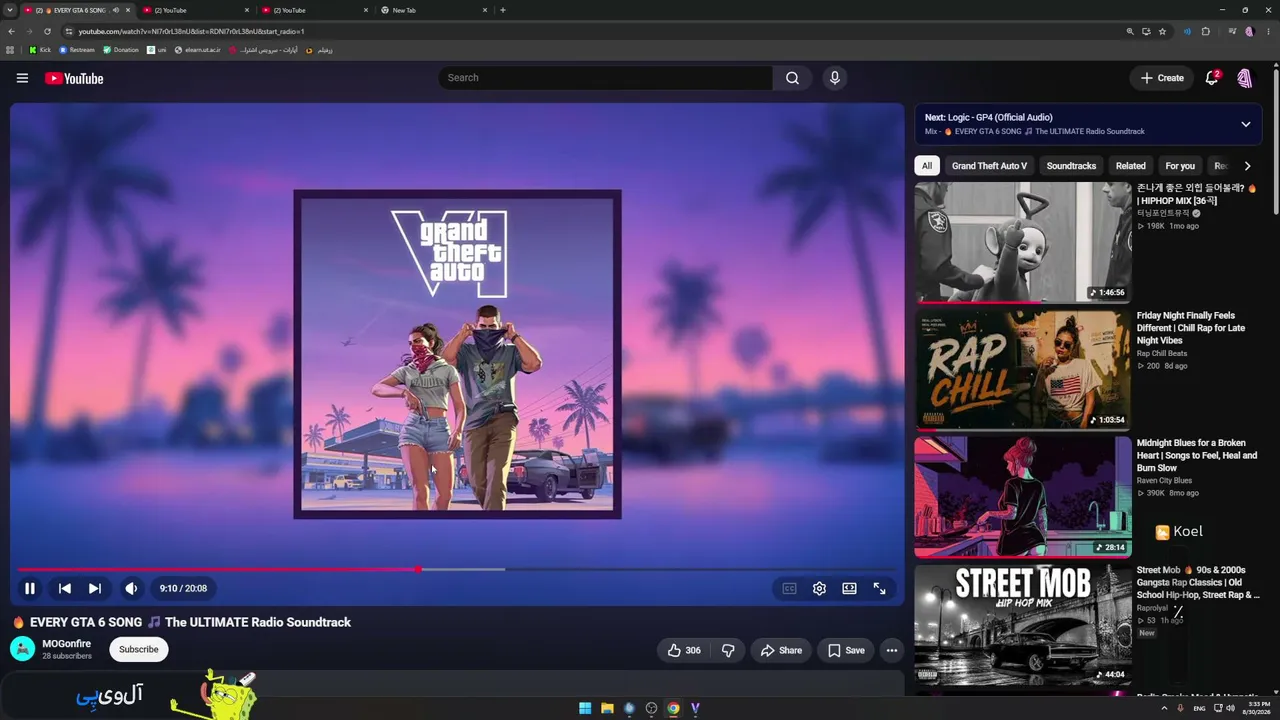Open Chrome three-dot menu

pyautogui.click(x=1269, y=31)
